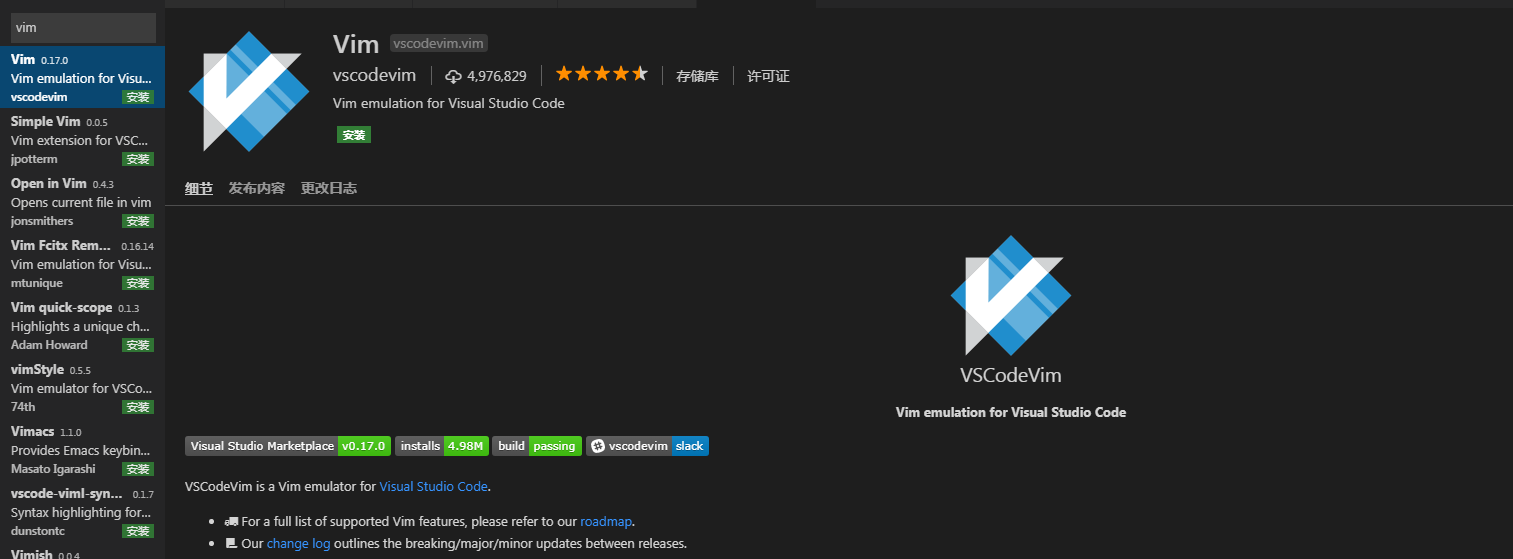This screenshot has height=559, width=1513.
Task: Select Vim Fcitx Rem... extension entry
Action: click(x=82, y=263)
